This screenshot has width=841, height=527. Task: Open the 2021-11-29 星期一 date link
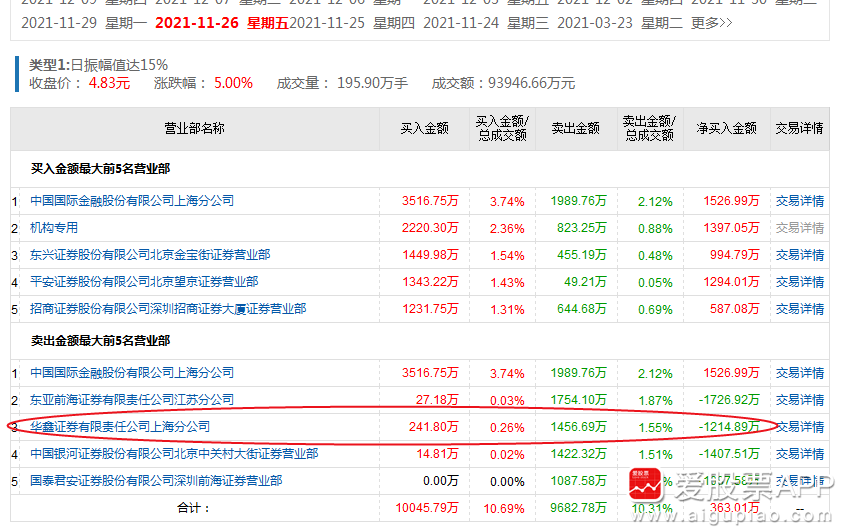(84, 23)
